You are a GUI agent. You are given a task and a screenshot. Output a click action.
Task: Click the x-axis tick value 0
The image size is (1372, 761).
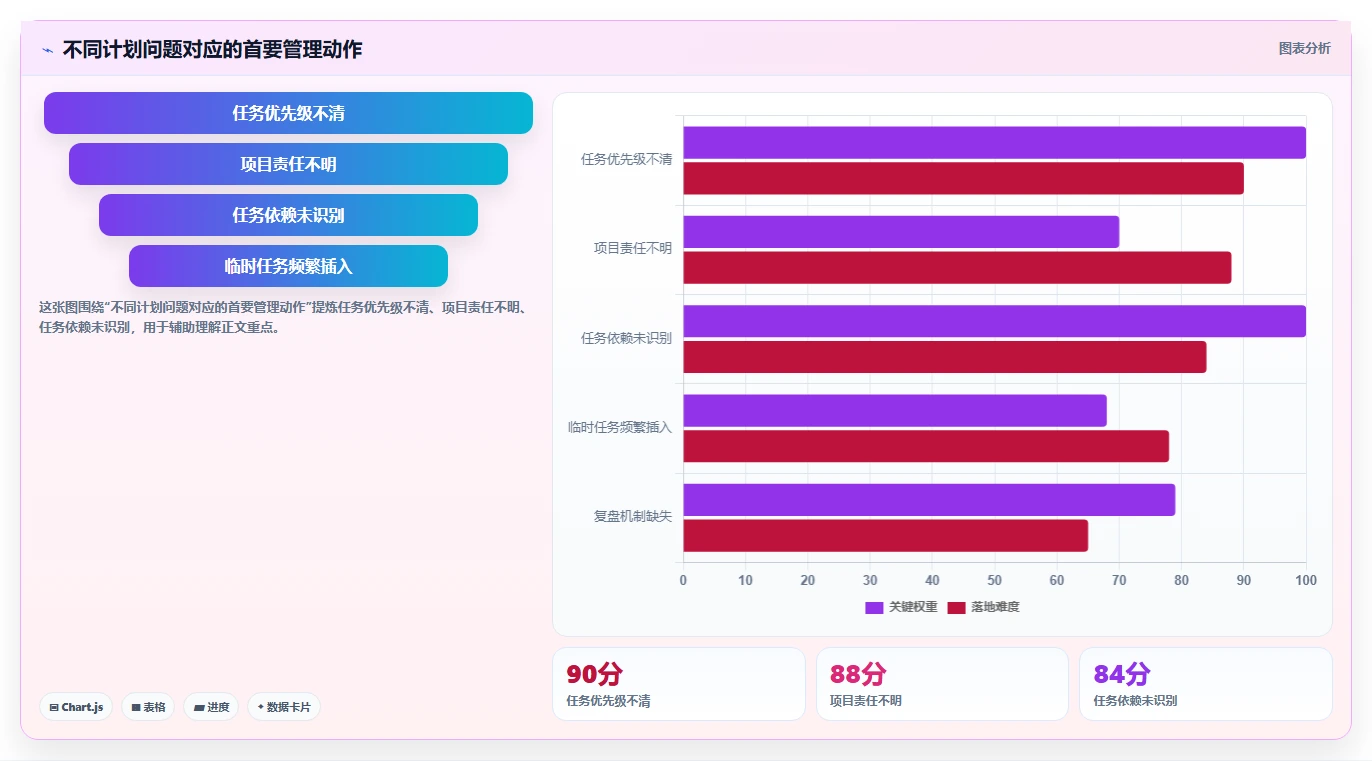(x=683, y=580)
